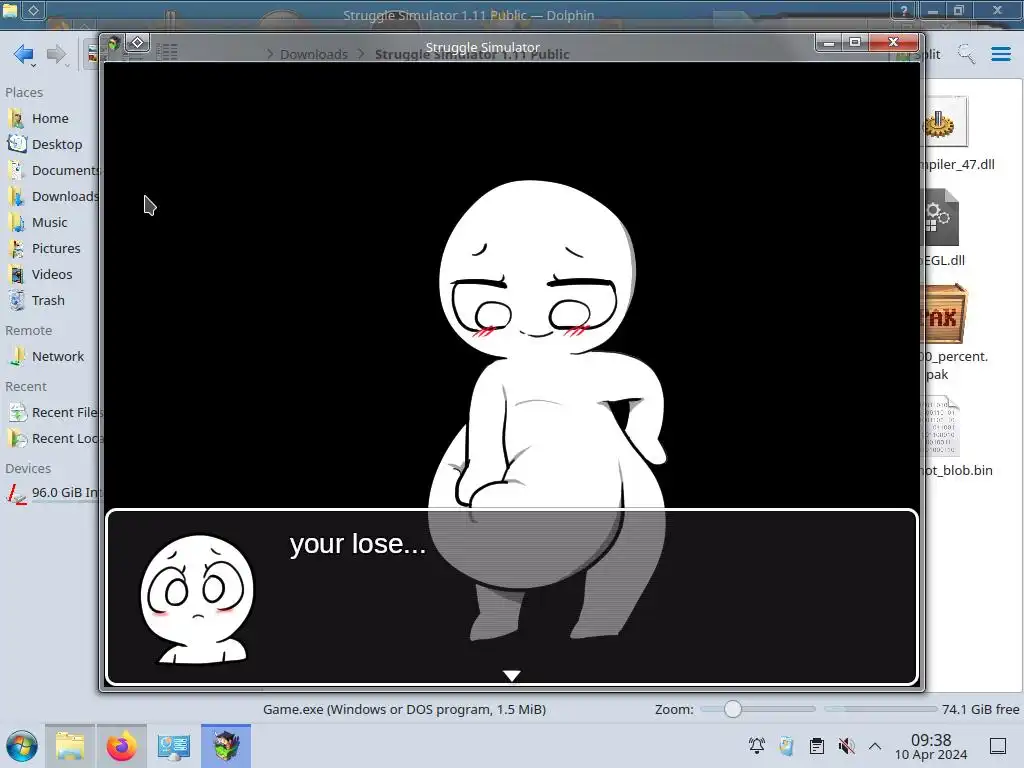Click show desktop button in taskbar
Screen dimensions: 1024x768
pyautogui.click(x=998, y=746)
